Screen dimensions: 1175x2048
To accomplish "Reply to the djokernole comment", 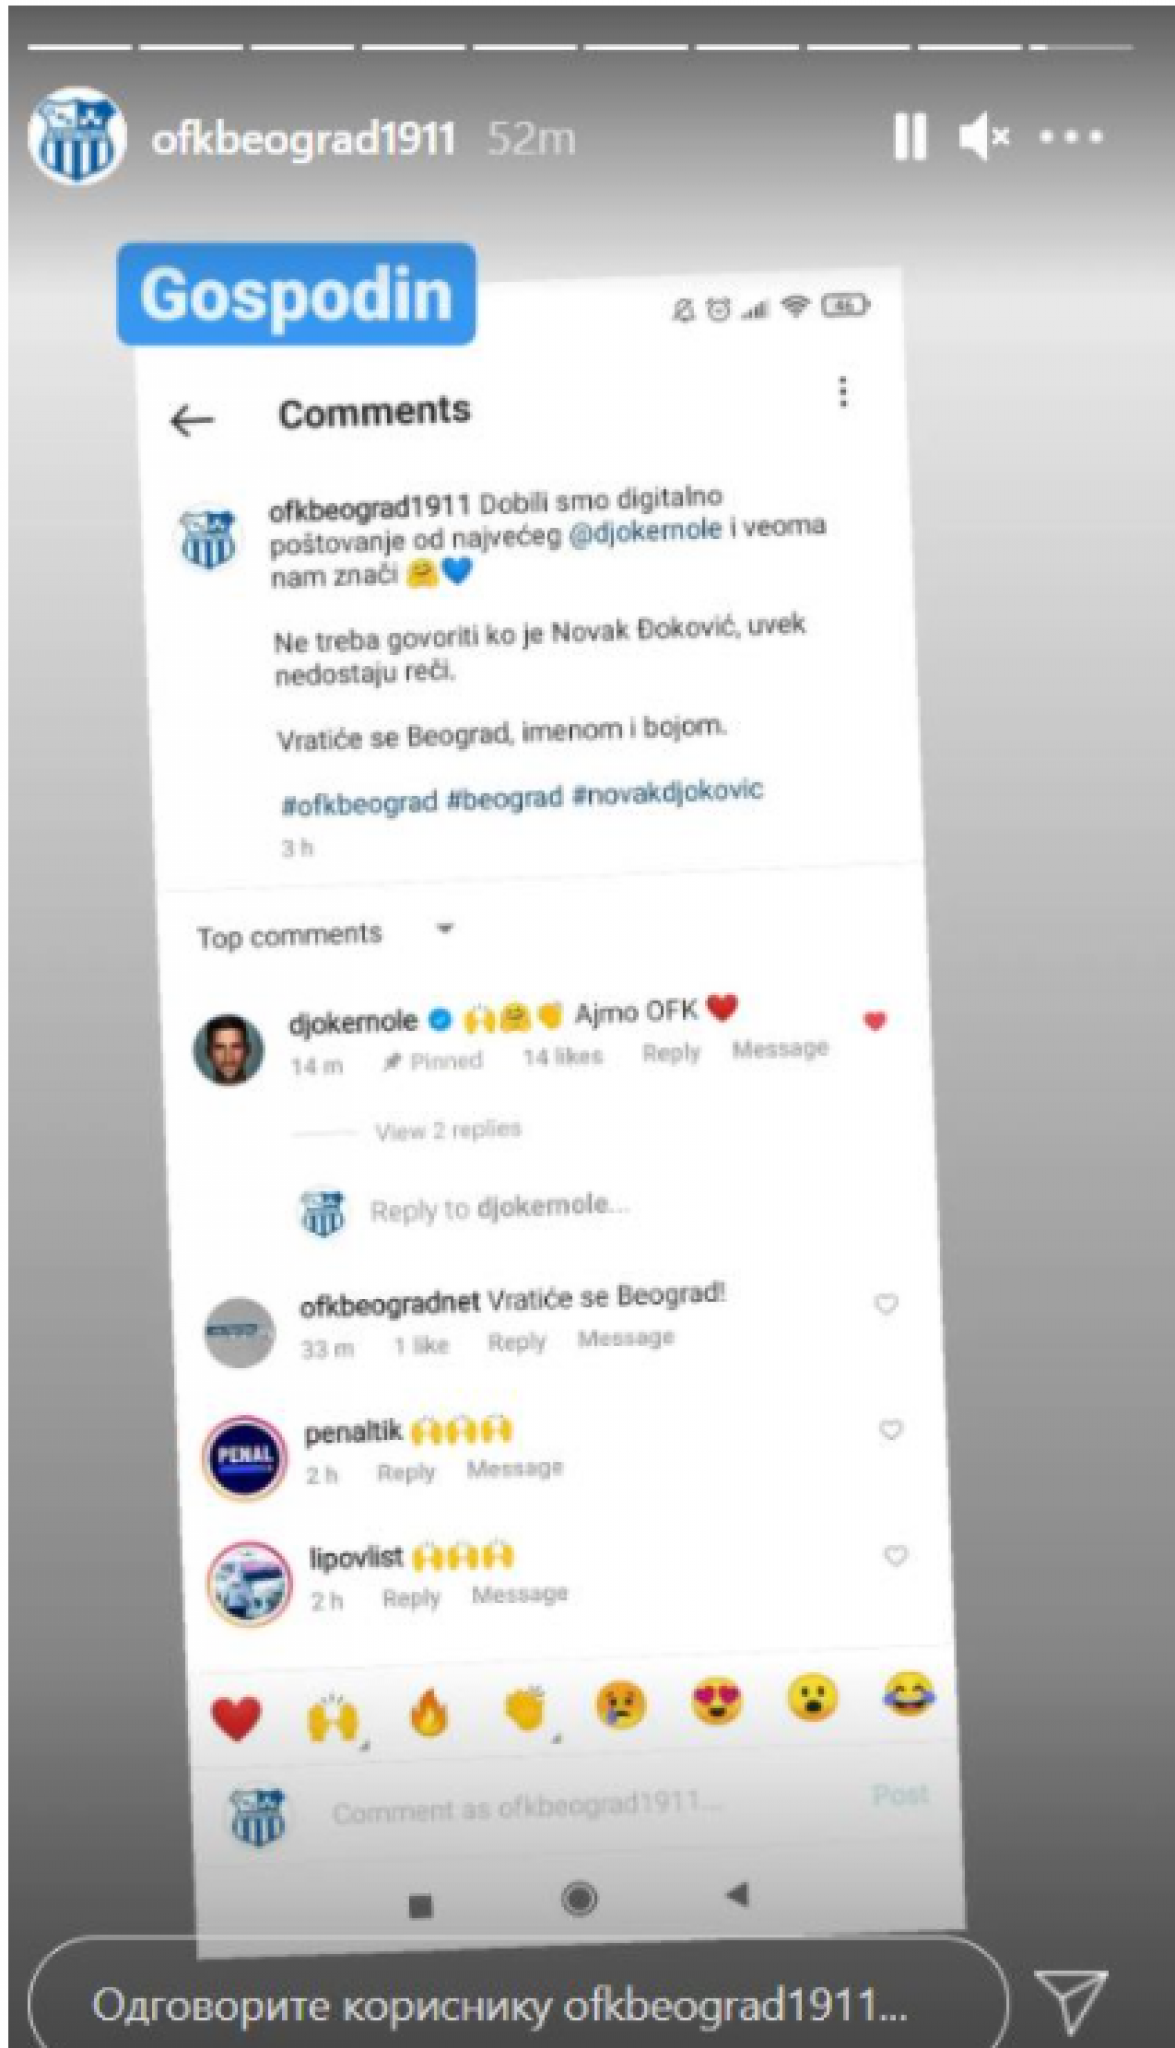I will click(671, 1053).
